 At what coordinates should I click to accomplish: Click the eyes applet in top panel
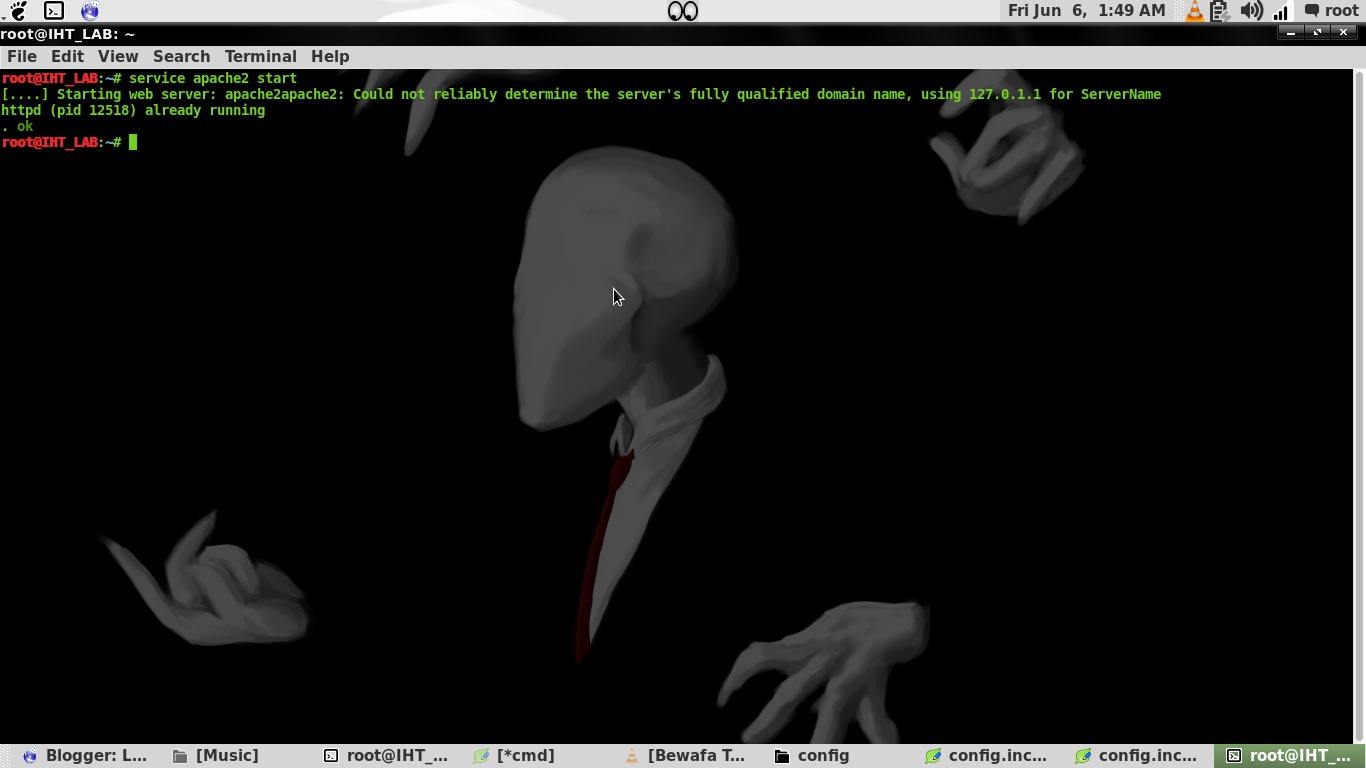tap(682, 11)
